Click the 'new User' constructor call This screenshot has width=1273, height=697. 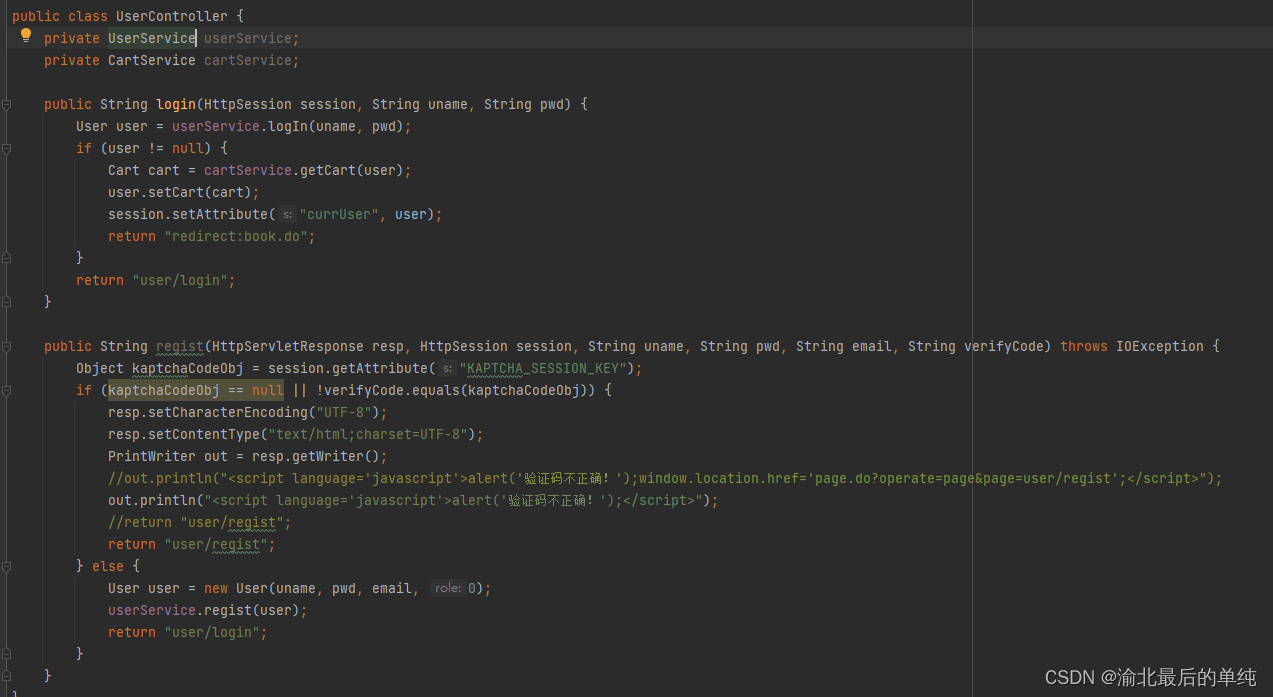[236, 588]
